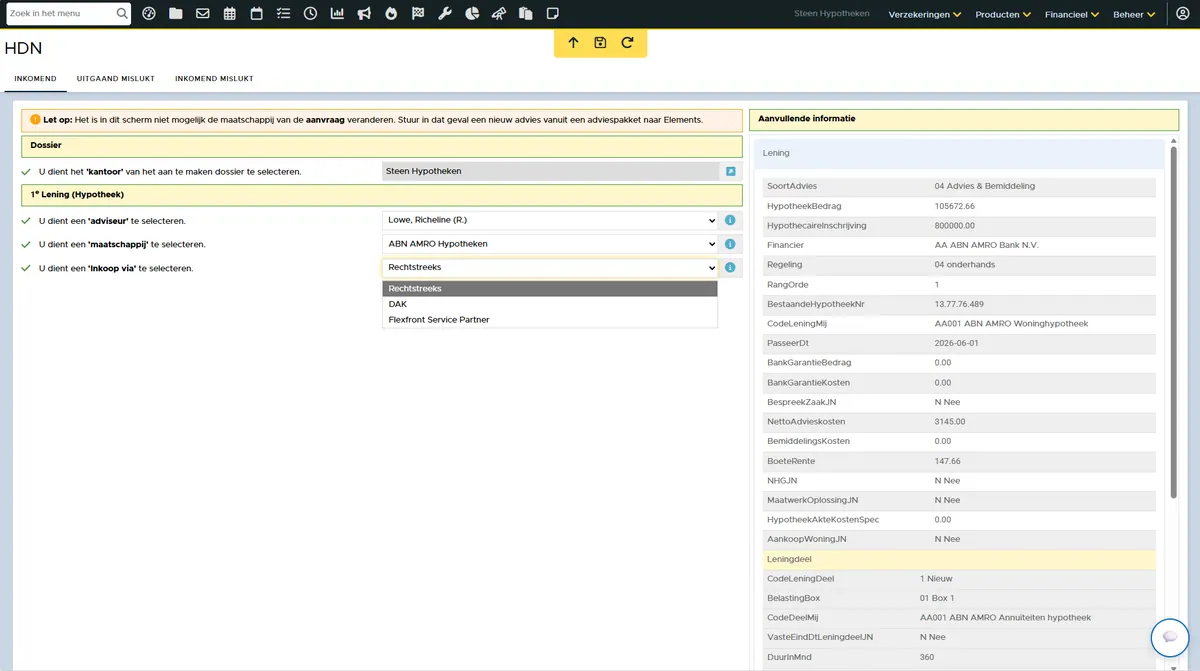Open the clipboard paste icon in top bar
Screen dimensions: 1200x671
coord(526,14)
